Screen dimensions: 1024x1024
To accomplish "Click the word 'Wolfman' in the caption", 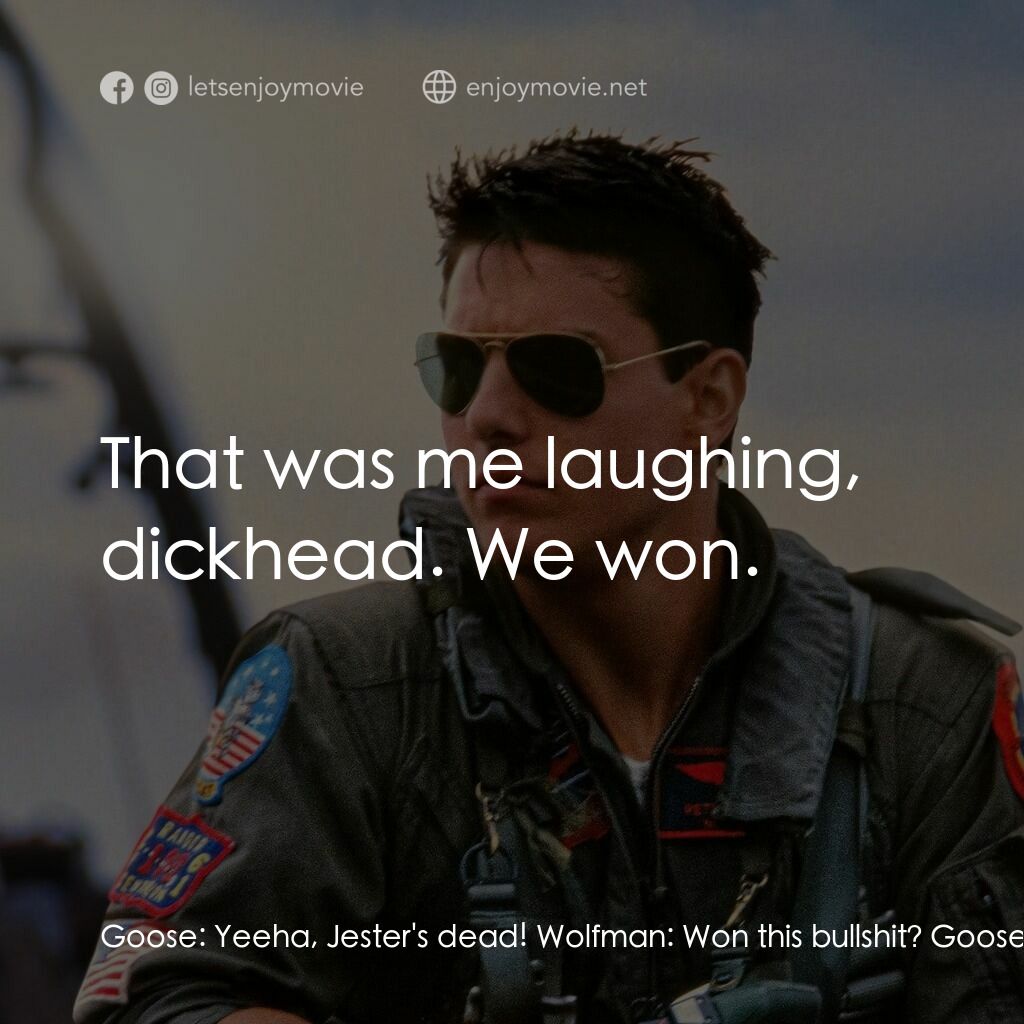I will point(600,940).
